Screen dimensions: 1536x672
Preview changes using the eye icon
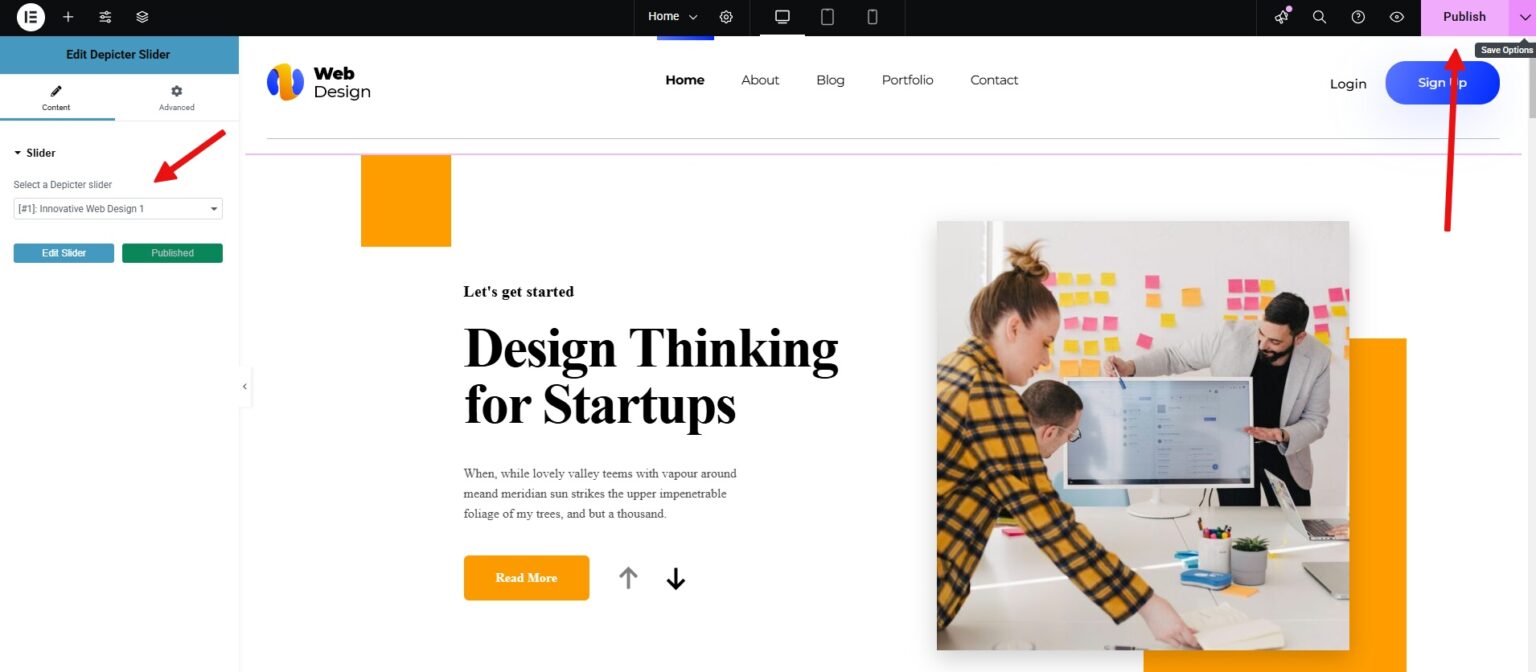coord(1396,17)
